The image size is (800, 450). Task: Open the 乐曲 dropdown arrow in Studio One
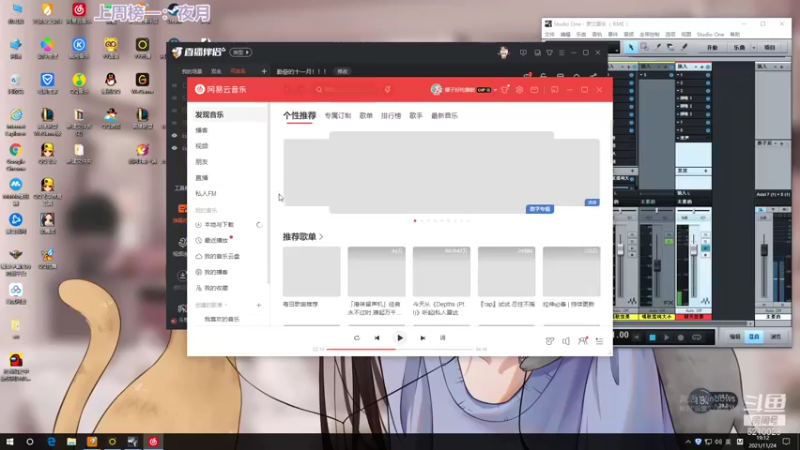click(x=754, y=47)
